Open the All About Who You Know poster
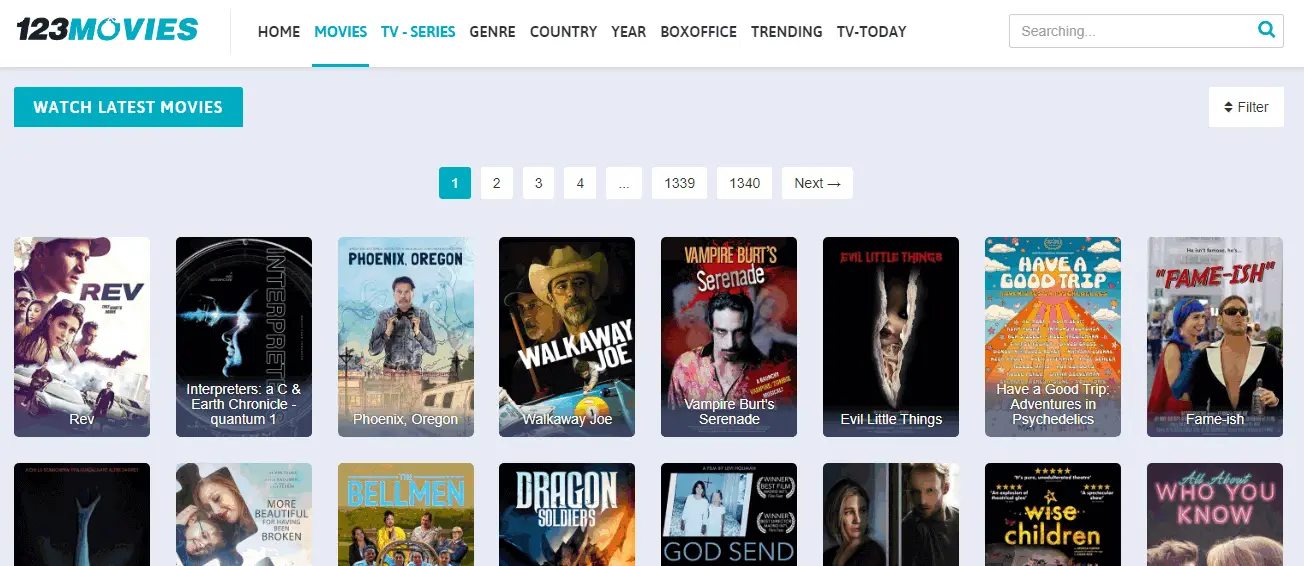The width and height of the screenshot is (1304, 566). [x=1215, y=514]
